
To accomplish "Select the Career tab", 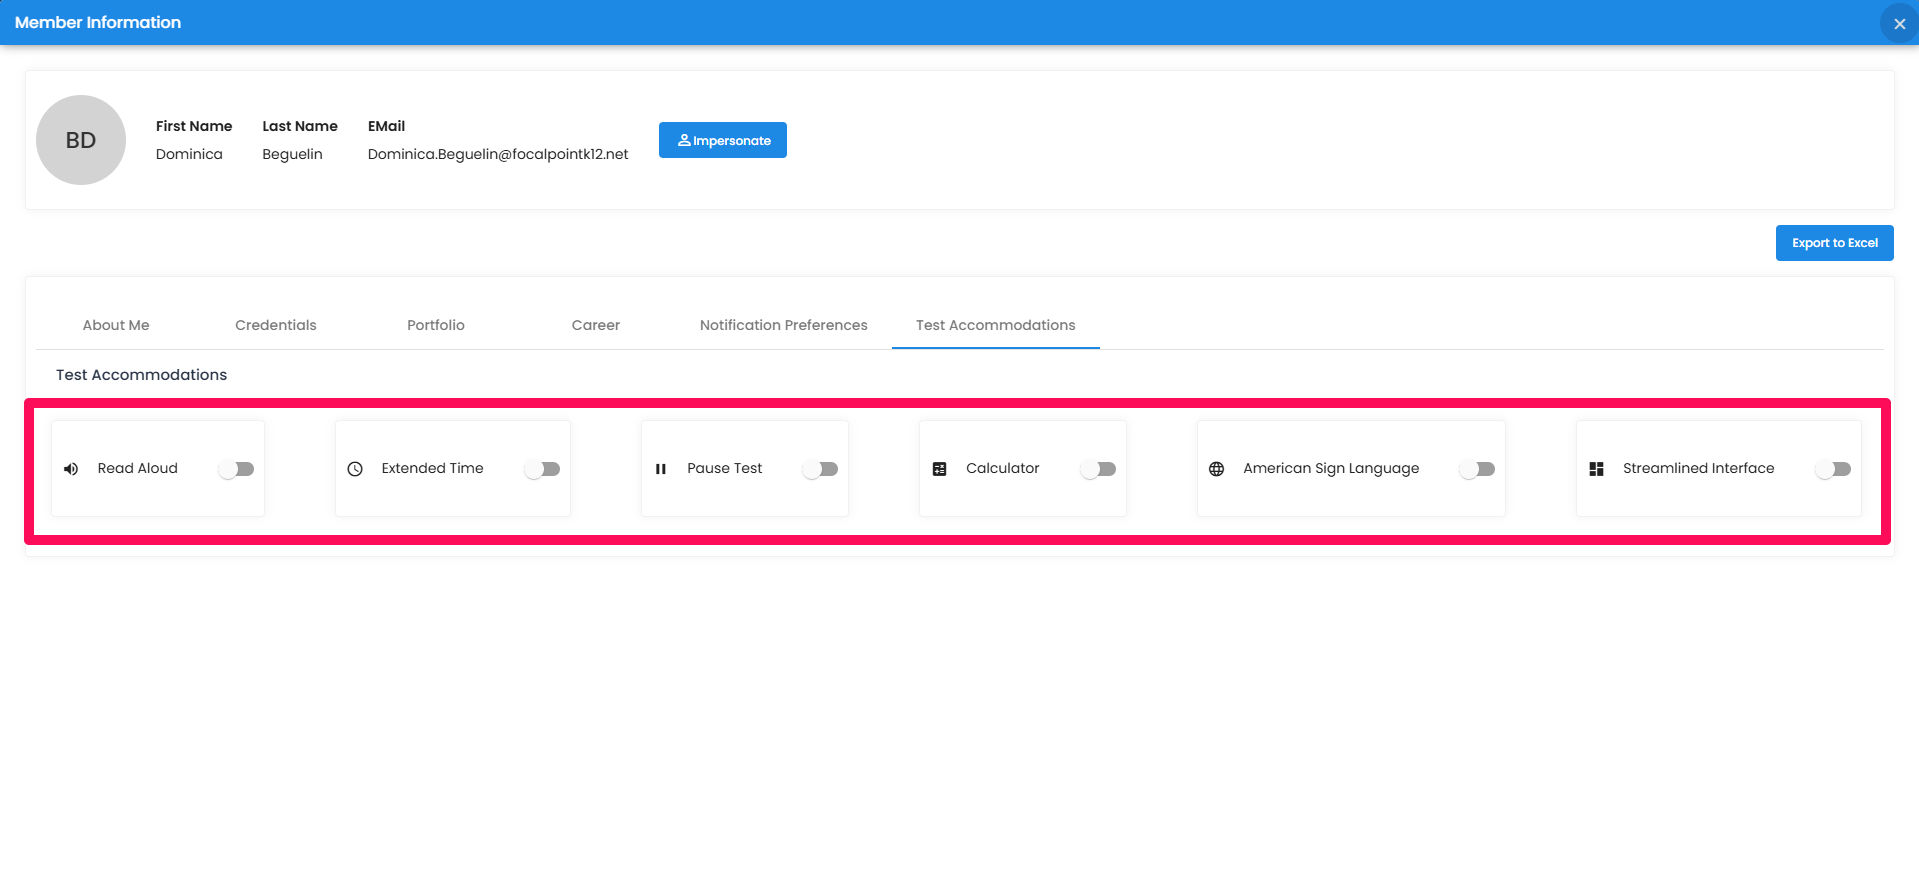I will click(x=596, y=325).
